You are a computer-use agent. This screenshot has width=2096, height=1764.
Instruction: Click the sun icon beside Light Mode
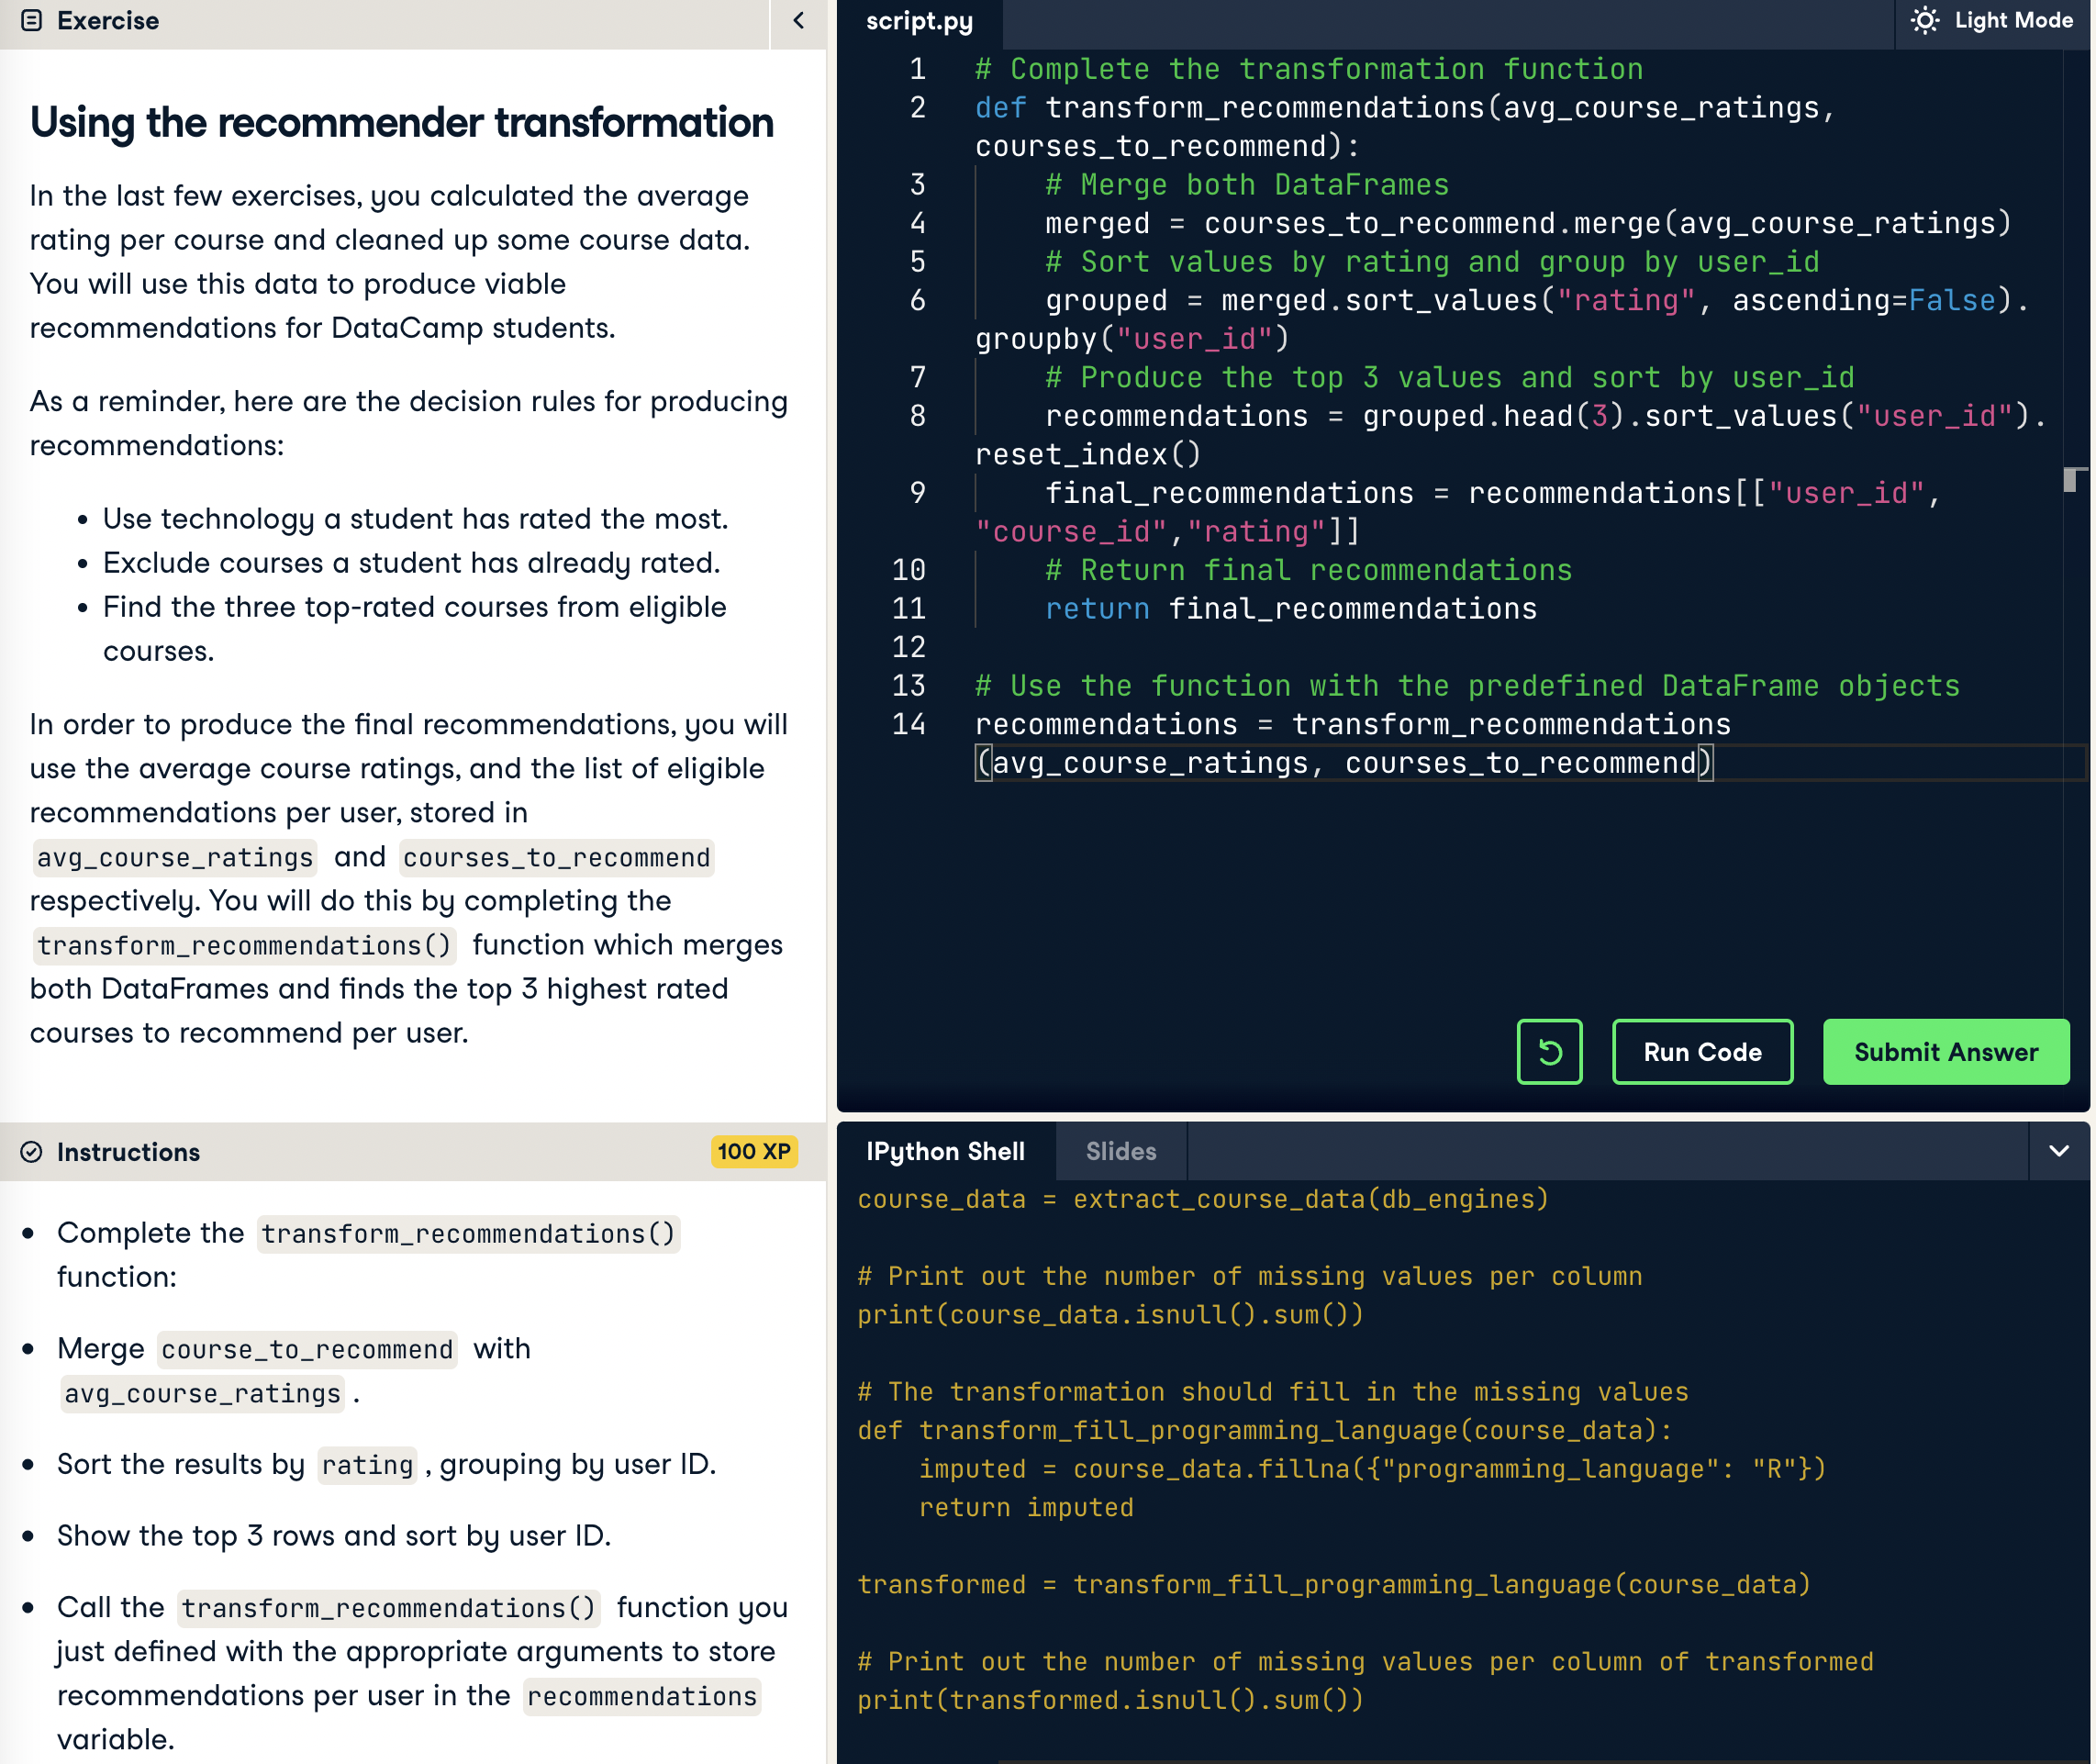pos(1924,21)
